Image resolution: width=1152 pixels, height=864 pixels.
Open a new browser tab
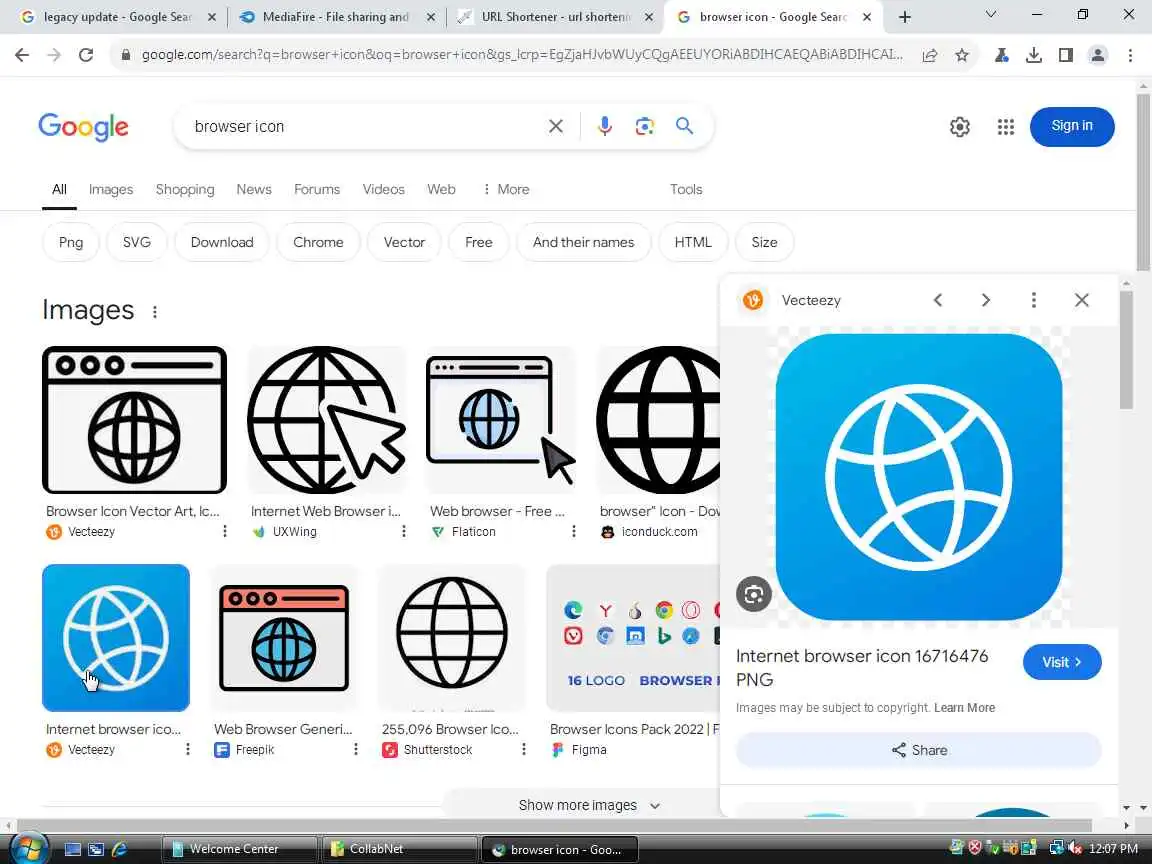click(x=905, y=17)
